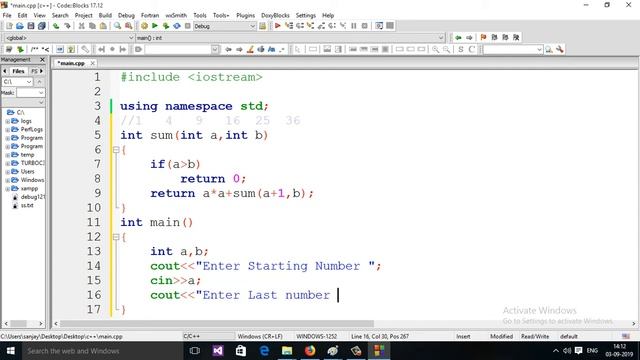
Task: Cut selection using scissors icon
Action: point(82,26)
